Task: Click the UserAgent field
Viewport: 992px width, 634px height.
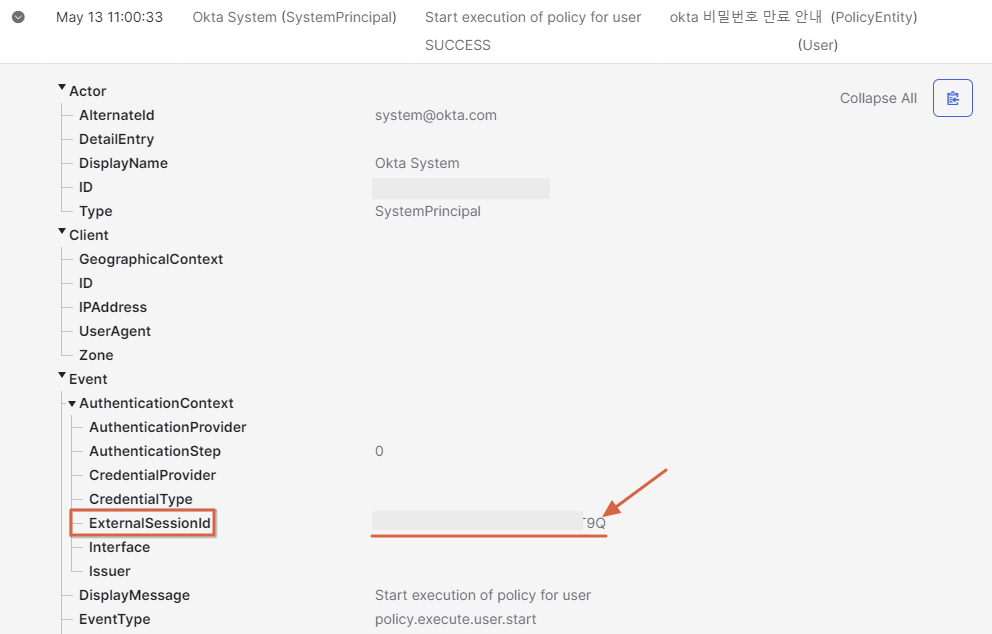Action: click(115, 331)
